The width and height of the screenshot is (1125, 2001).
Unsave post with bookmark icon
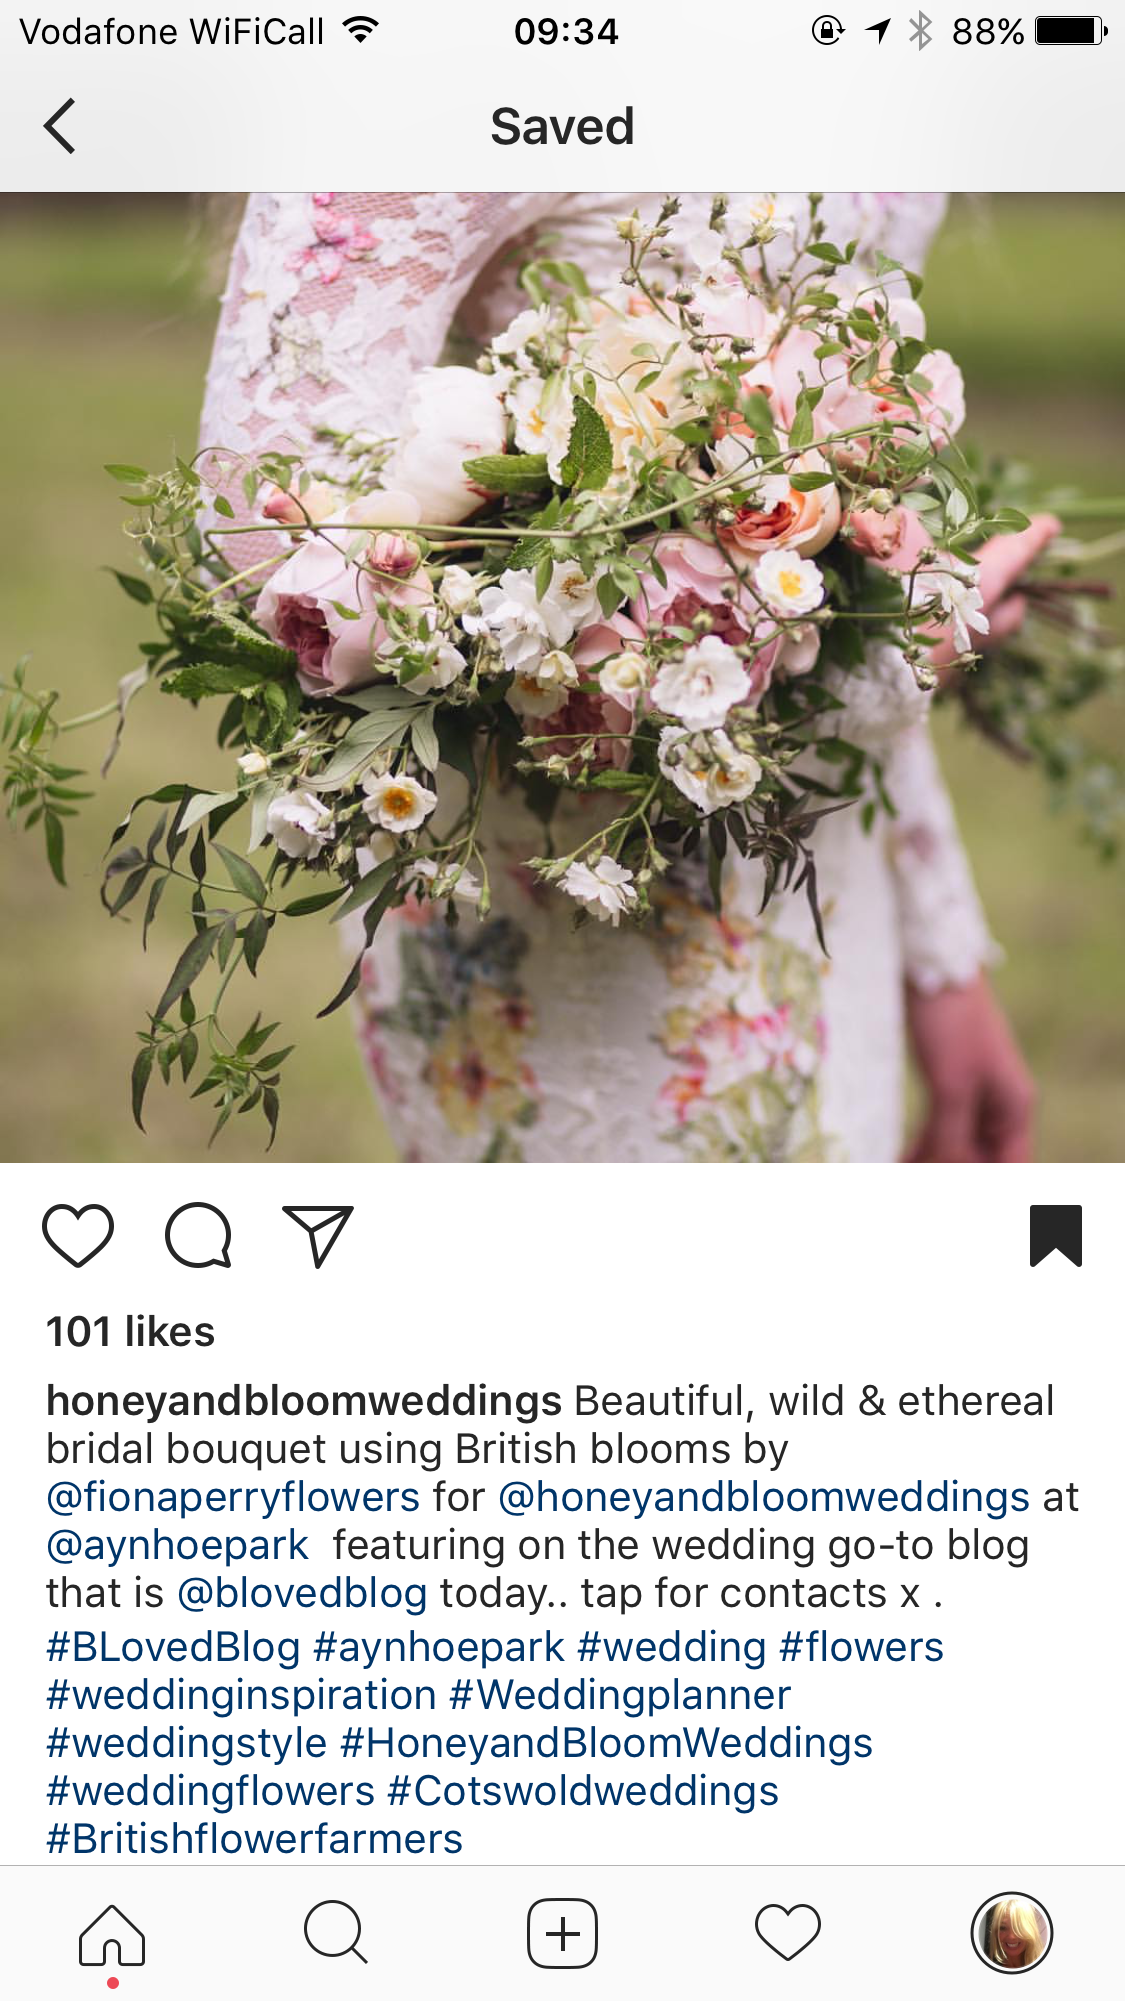[x=1056, y=1236]
